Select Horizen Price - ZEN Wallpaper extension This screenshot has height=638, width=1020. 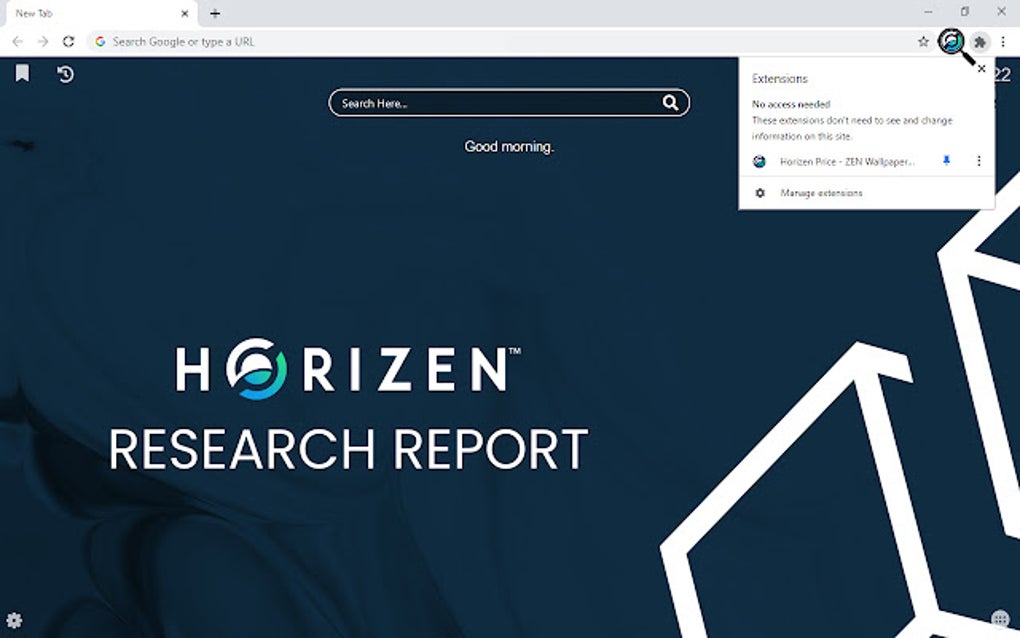pyautogui.click(x=846, y=161)
